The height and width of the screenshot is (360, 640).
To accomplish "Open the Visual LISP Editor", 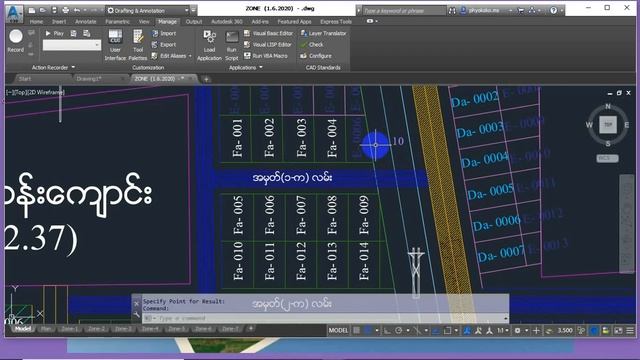I will tap(268, 44).
